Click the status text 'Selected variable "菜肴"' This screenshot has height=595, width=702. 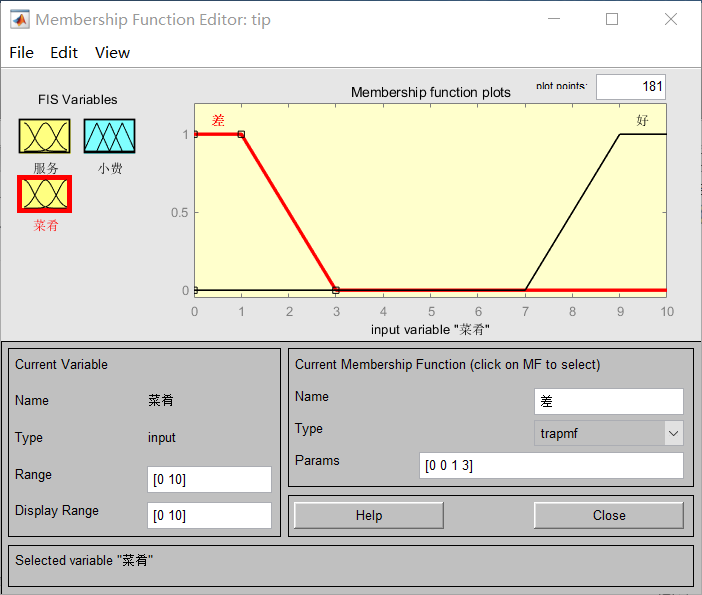84,560
